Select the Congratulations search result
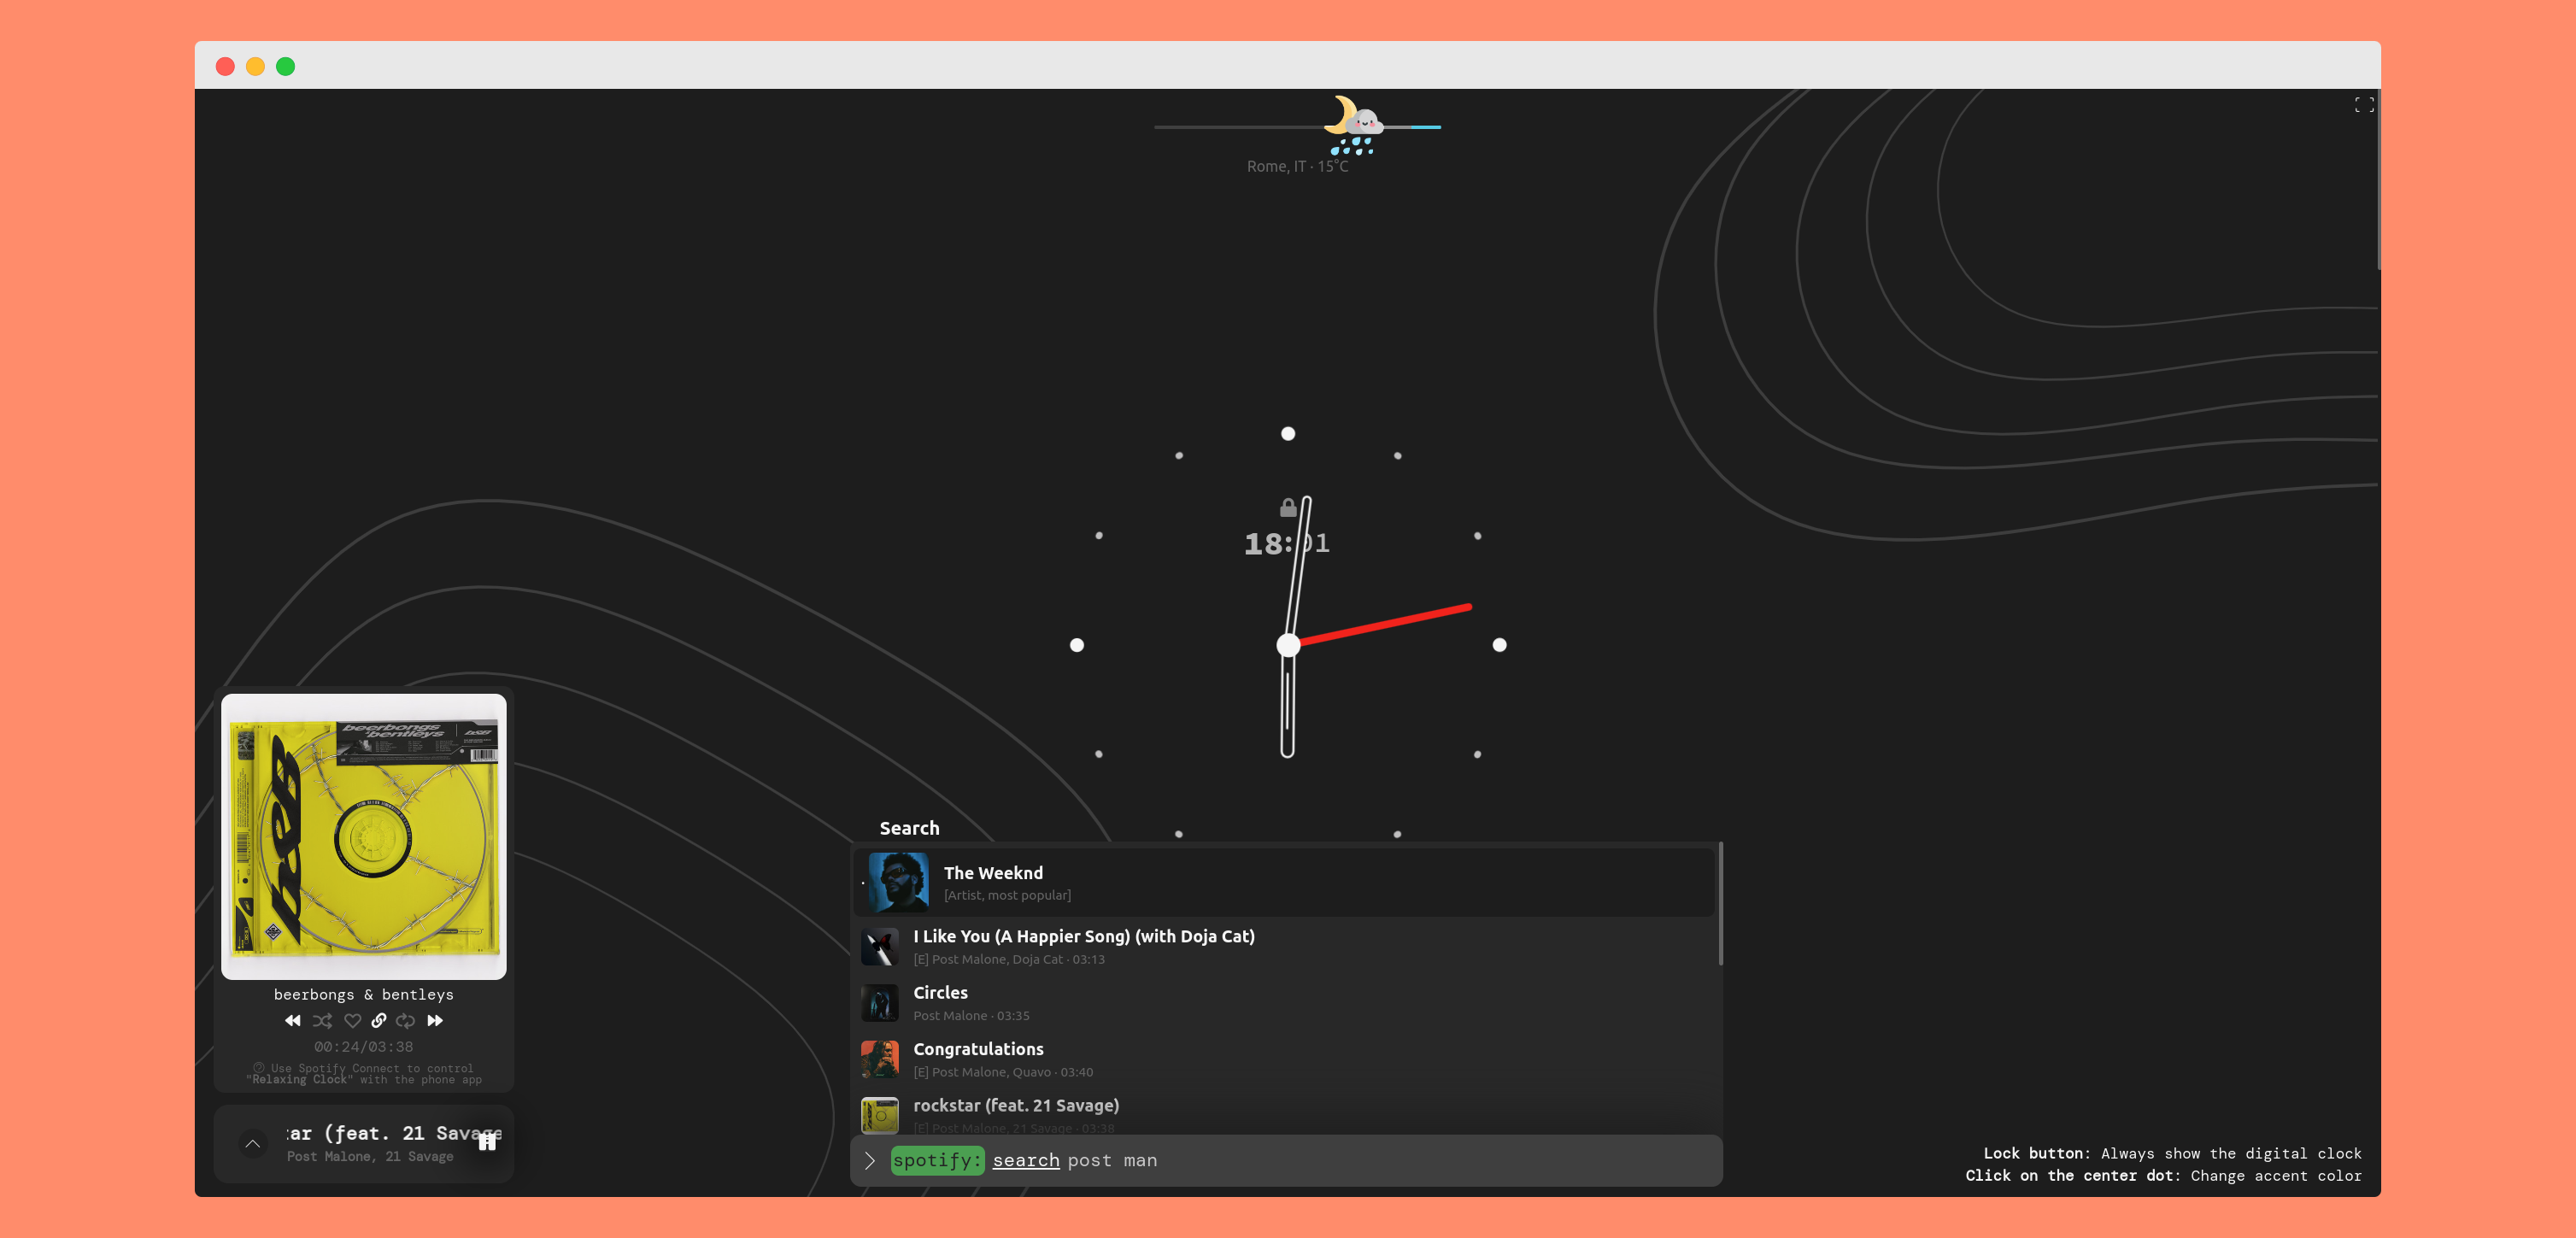 click(x=1285, y=1059)
